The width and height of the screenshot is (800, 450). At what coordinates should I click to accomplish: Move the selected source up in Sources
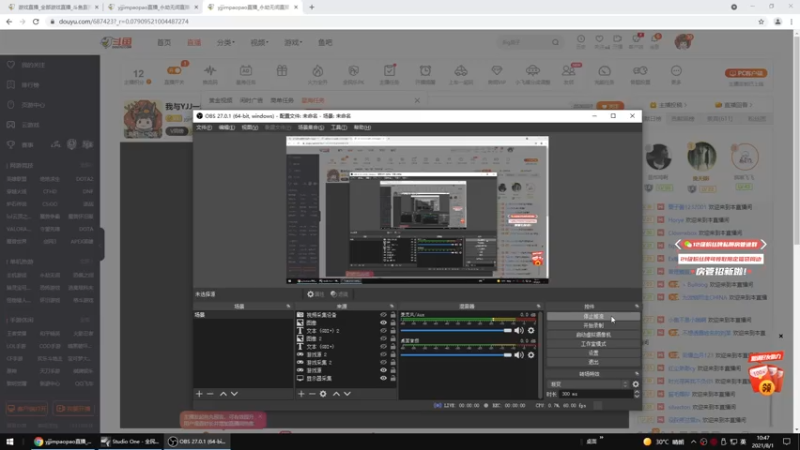point(336,394)
